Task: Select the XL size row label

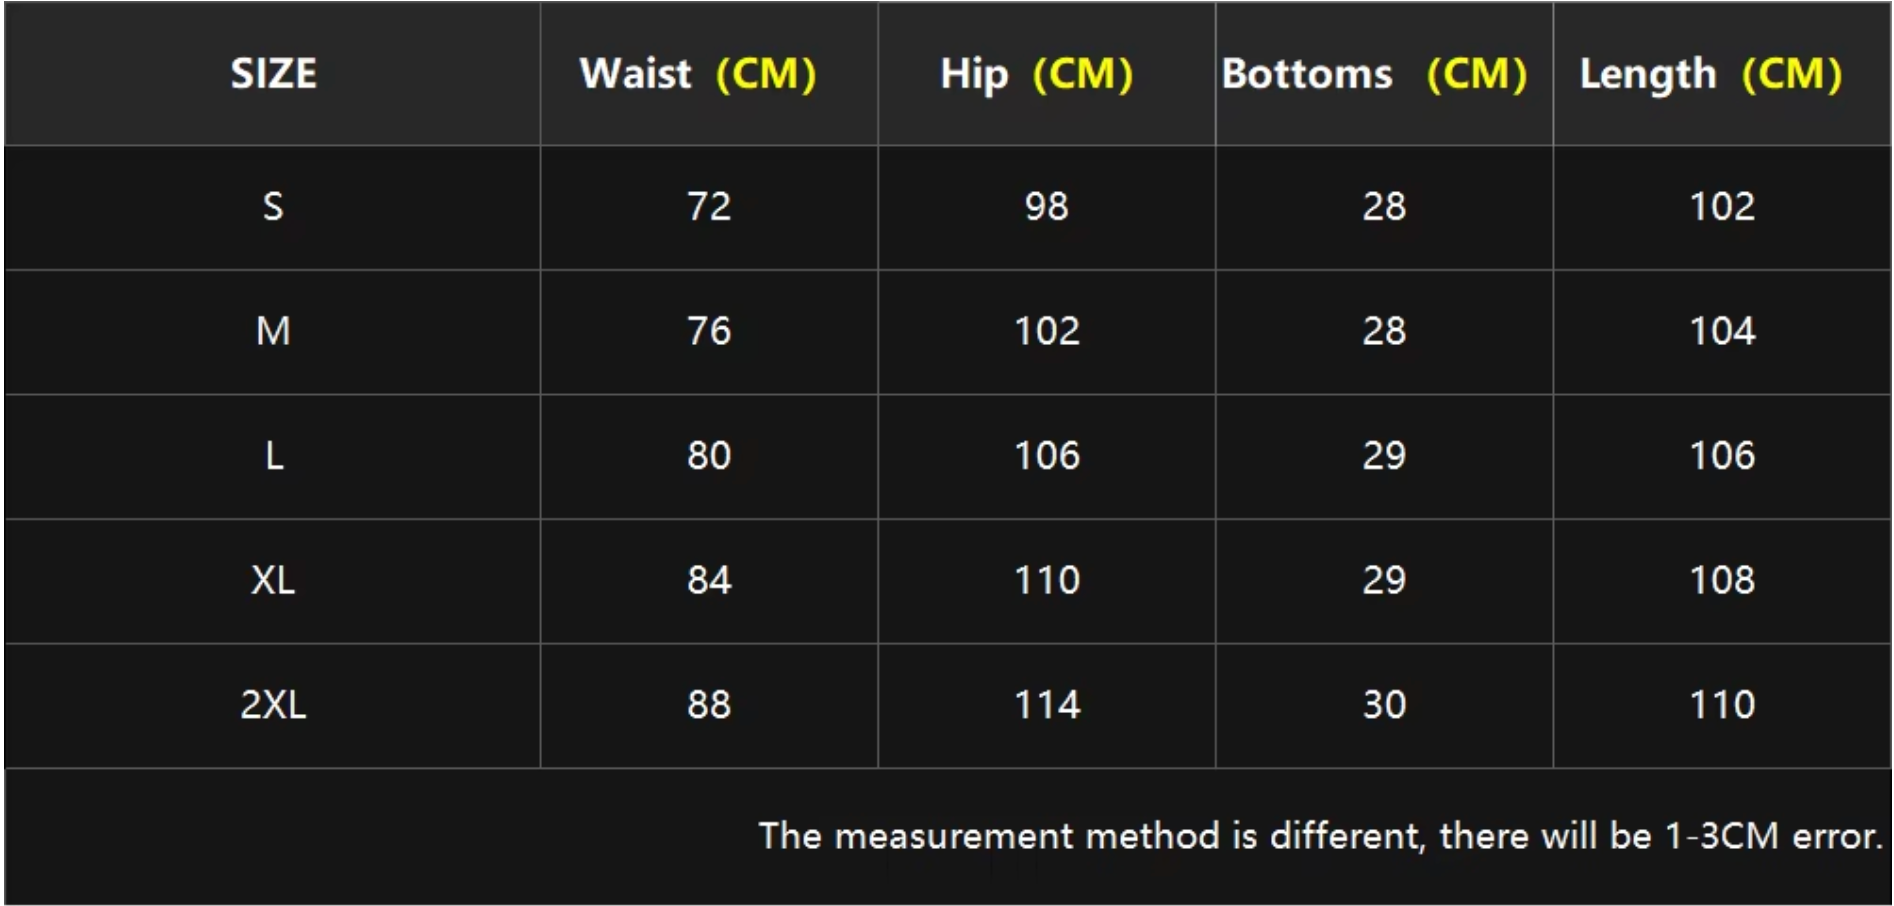Action: [273, 580]
